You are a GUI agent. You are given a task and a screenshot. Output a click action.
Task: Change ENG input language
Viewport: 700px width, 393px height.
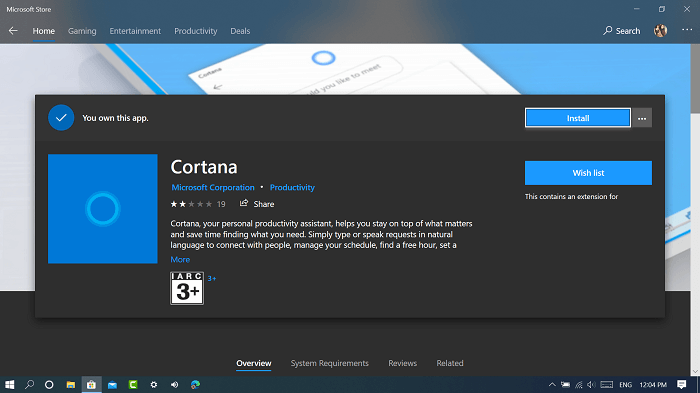[625, 385]
